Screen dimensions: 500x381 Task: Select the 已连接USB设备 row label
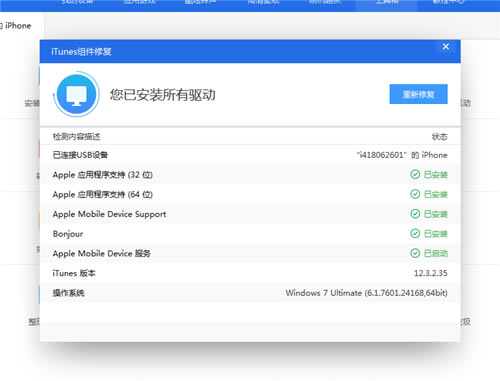point(80,155)
